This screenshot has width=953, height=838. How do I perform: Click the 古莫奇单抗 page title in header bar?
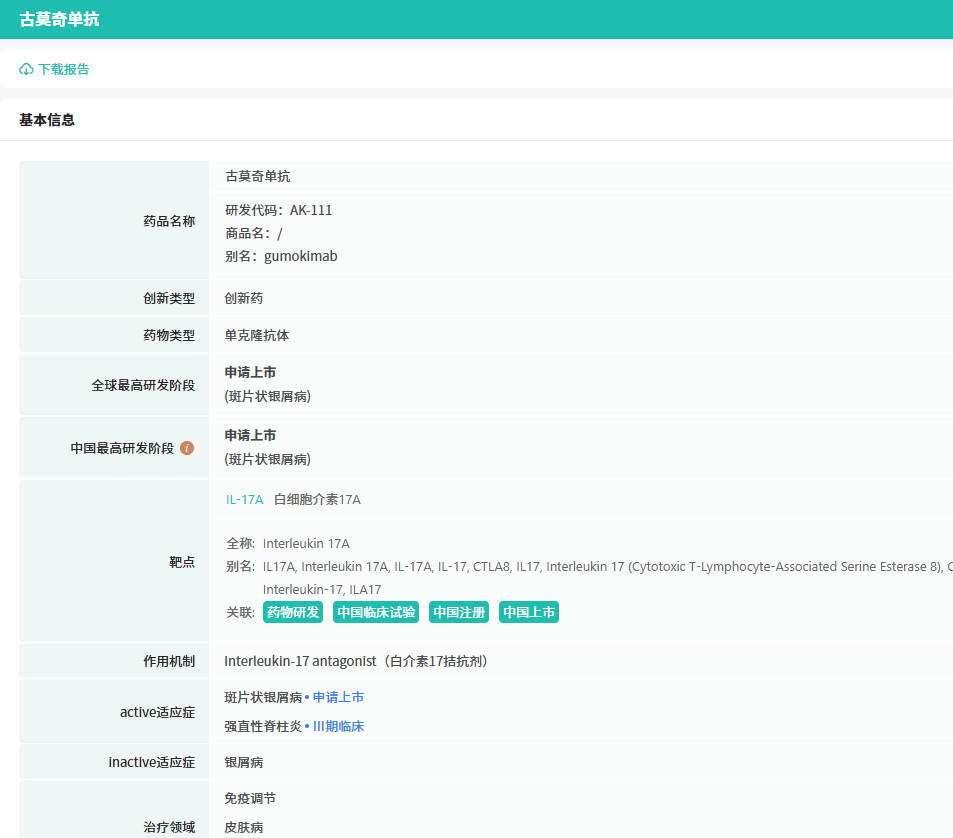coord(59,19)
